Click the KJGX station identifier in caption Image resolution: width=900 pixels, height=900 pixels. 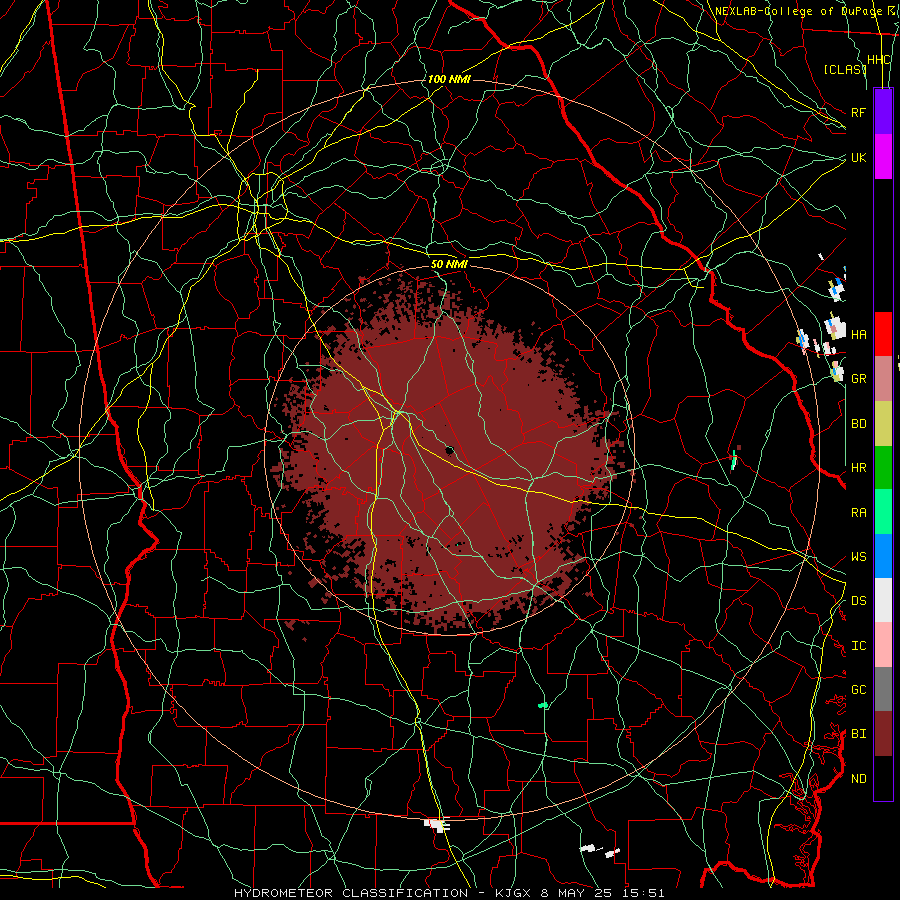[x=515, y=893]
